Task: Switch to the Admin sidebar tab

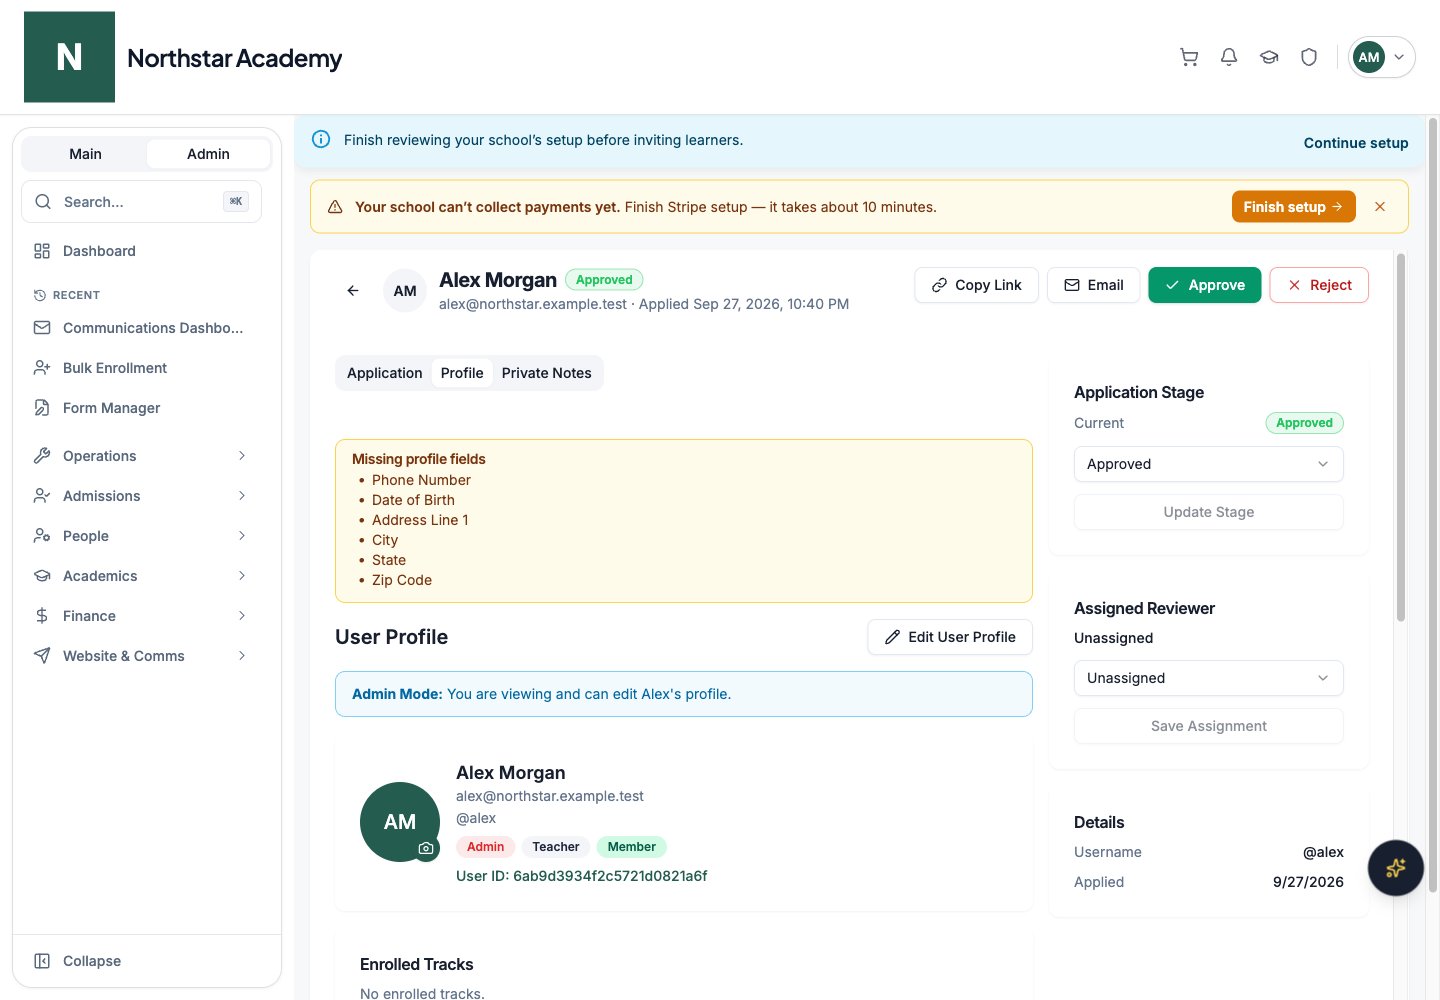Action: [208, 154]
